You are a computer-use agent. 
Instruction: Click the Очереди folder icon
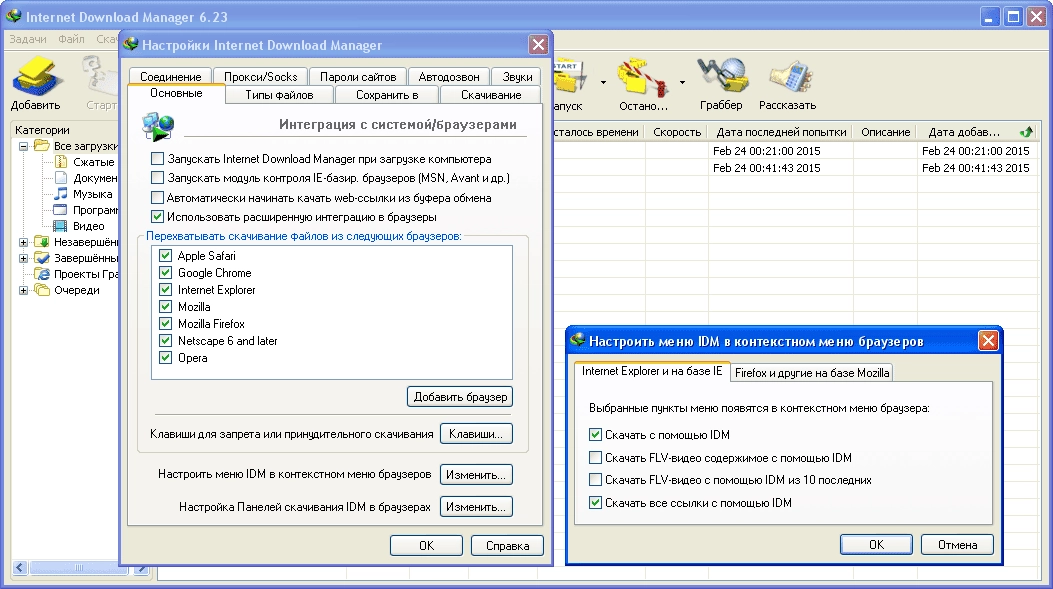(x=42, y=289)
